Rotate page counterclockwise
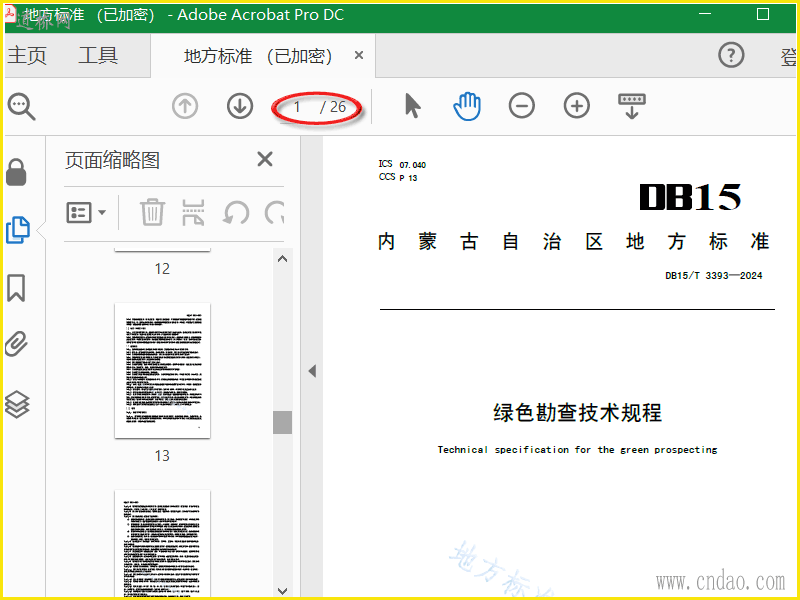The width and height of the screenshot is (800, 600). (x=236, y=212)
